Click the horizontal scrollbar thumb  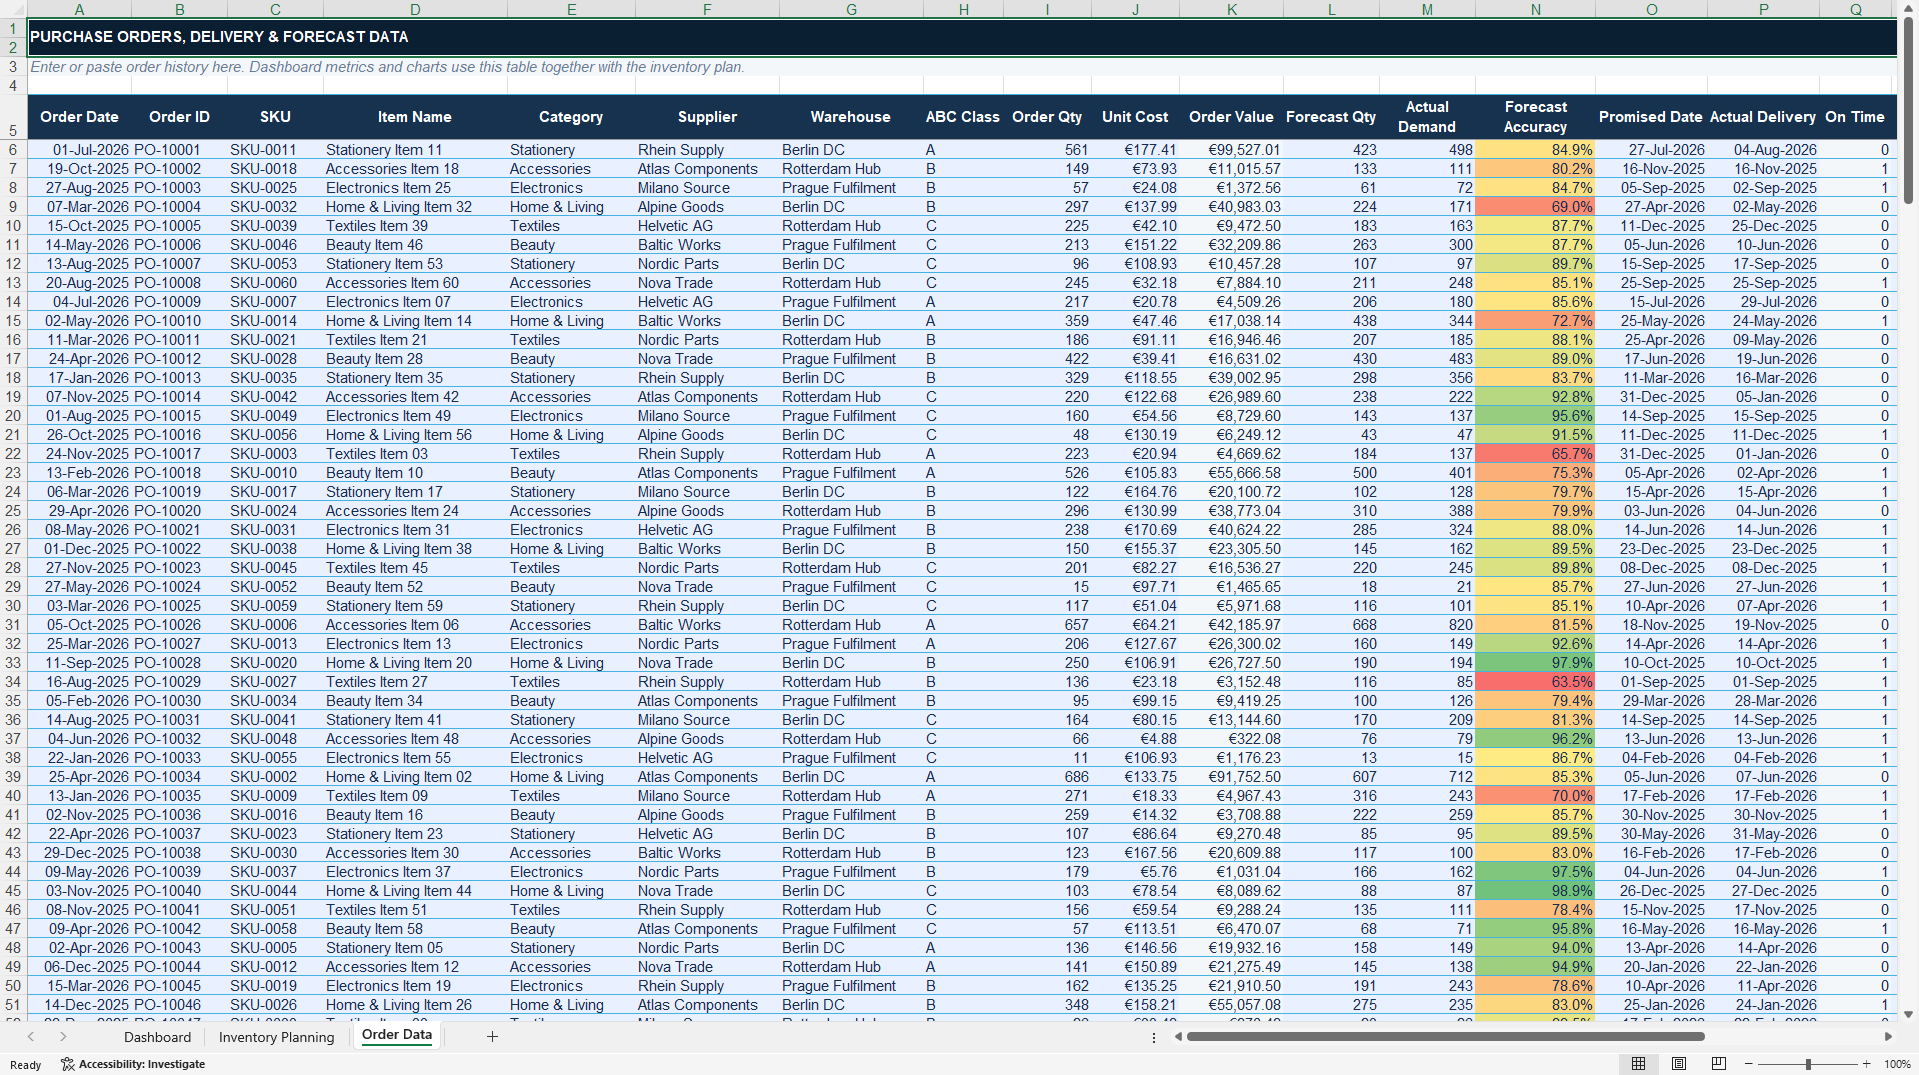1445,1037
